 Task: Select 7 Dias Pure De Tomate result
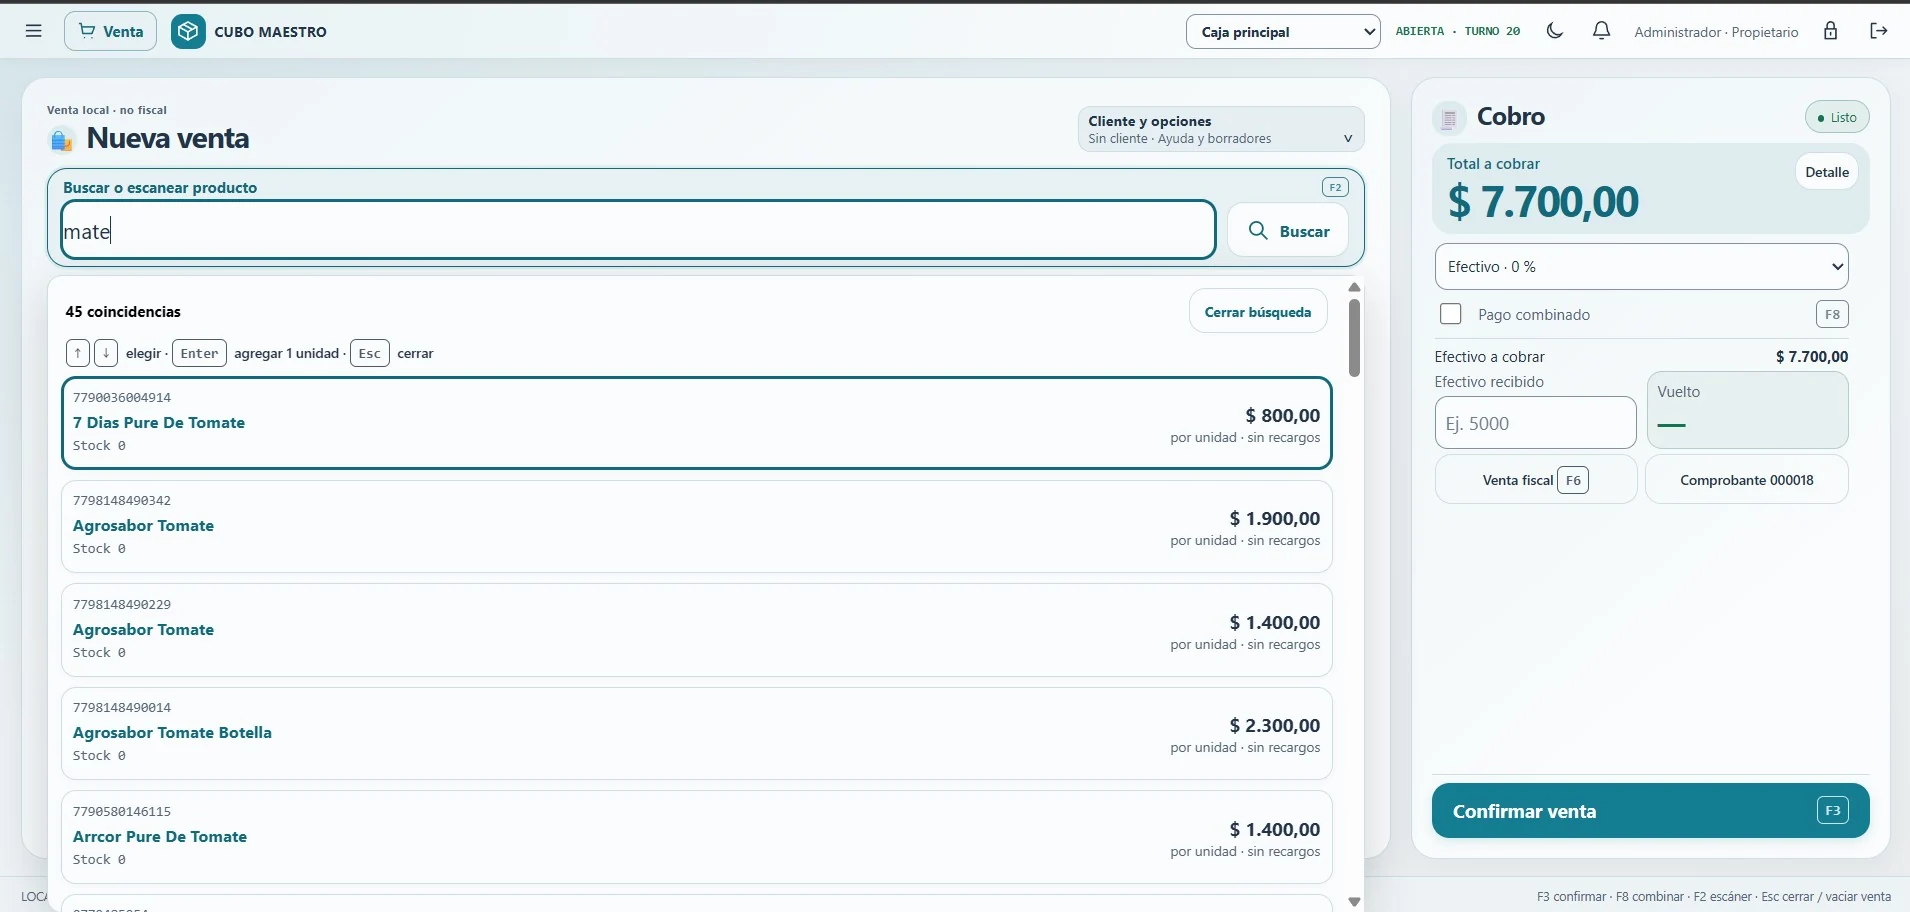[696, 423]
